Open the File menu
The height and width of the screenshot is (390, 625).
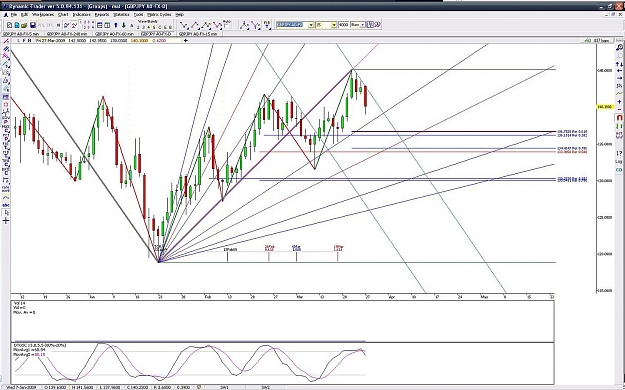pos(14,14)
